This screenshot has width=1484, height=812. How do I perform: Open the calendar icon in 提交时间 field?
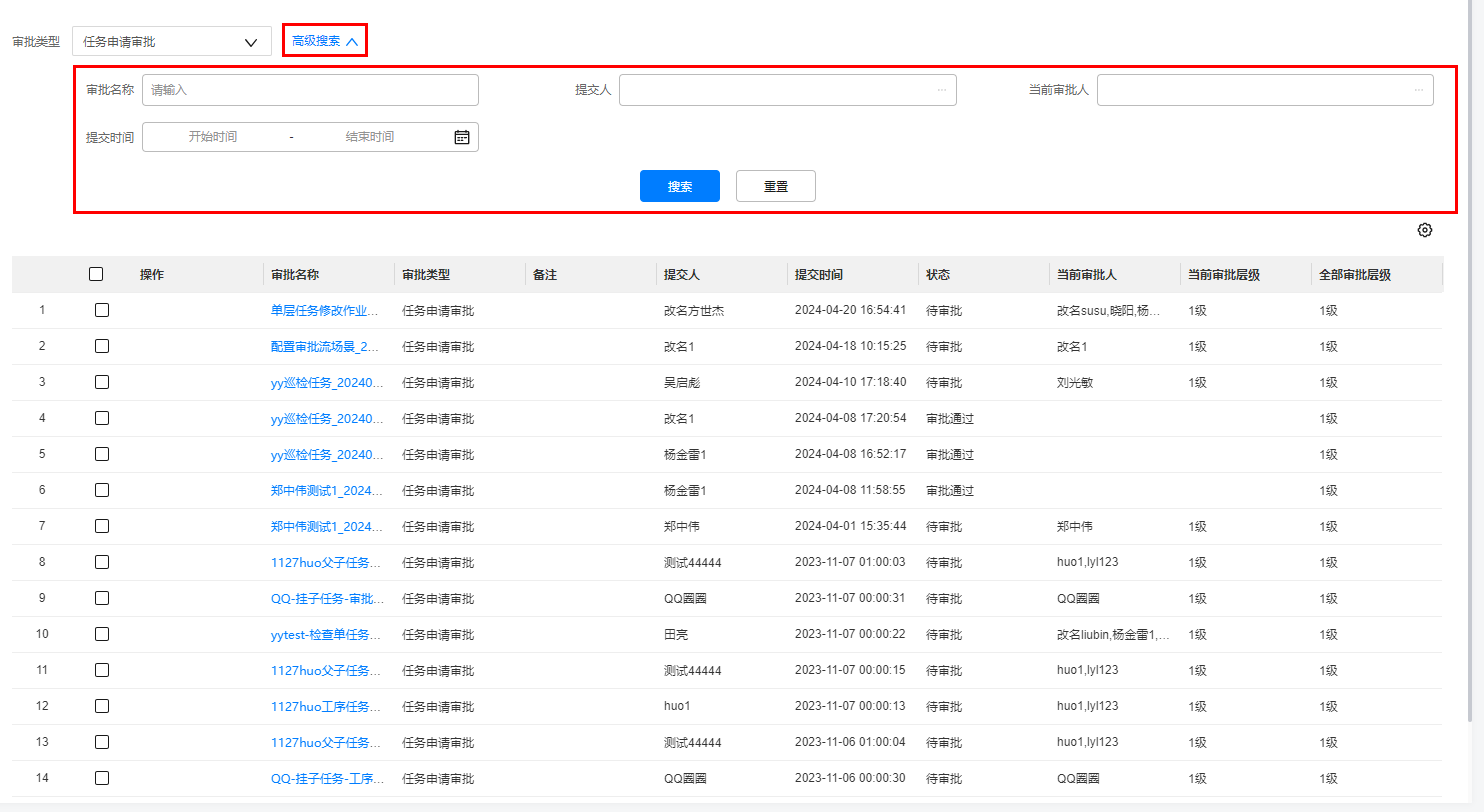click(462, 137)
